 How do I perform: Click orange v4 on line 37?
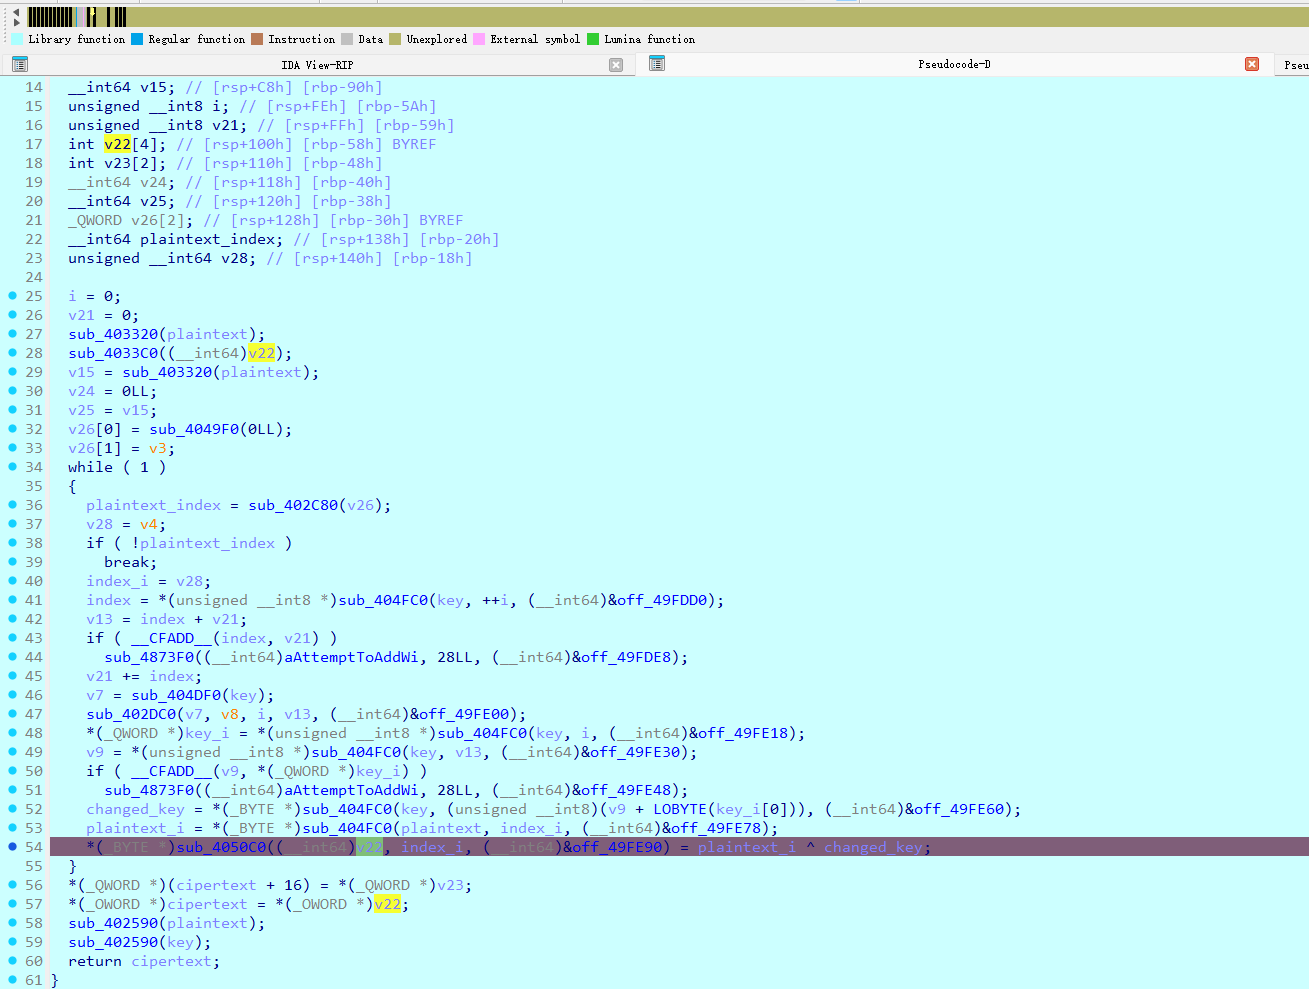pos(149,524)
